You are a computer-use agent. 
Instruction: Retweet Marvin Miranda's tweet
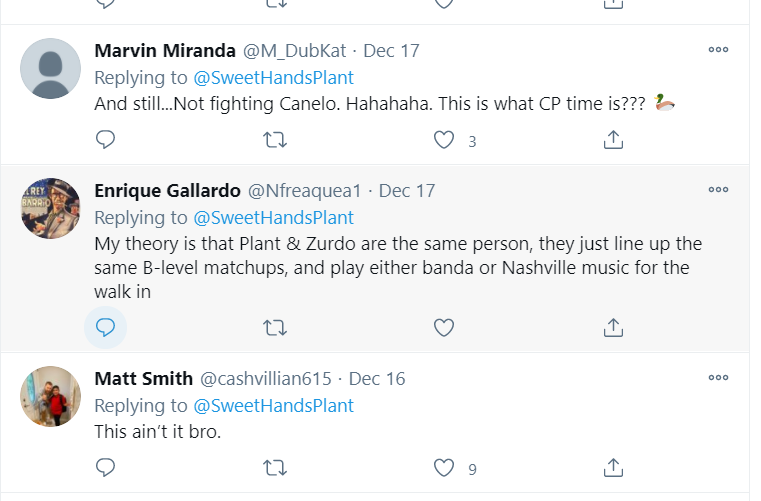[274, 140]
